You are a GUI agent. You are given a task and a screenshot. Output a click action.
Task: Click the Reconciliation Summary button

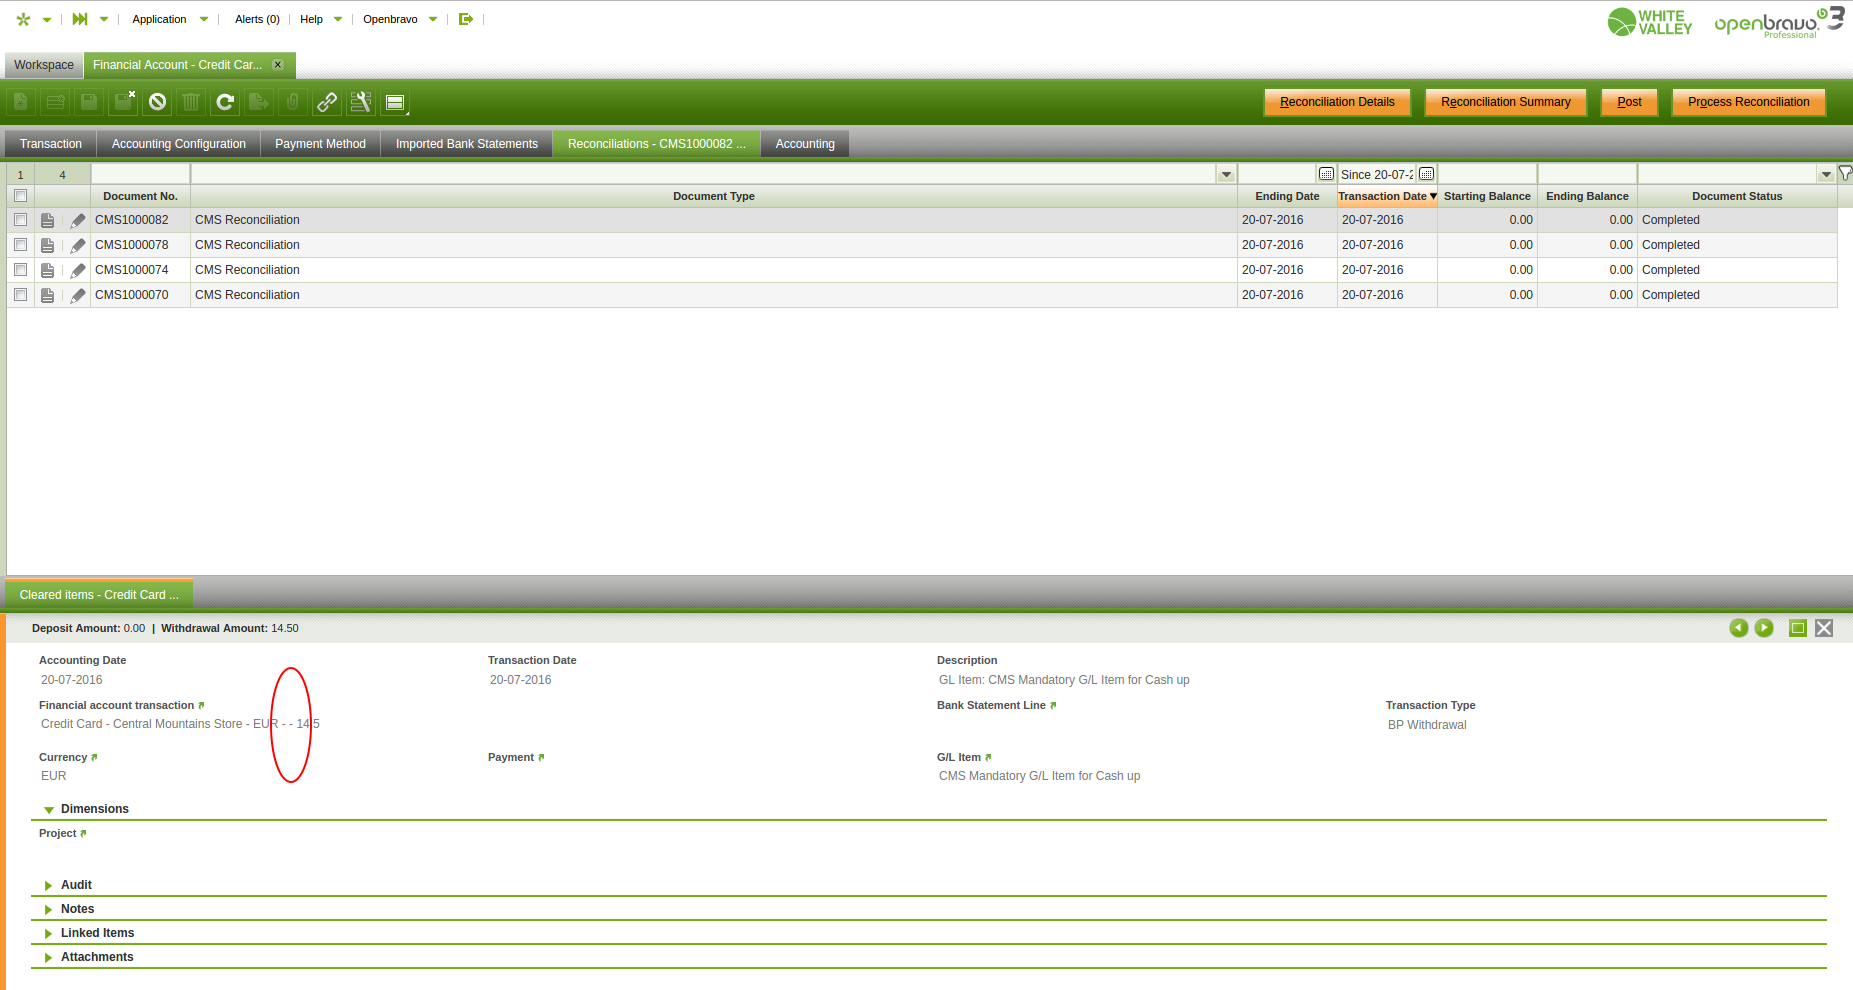pos(1505,102)
